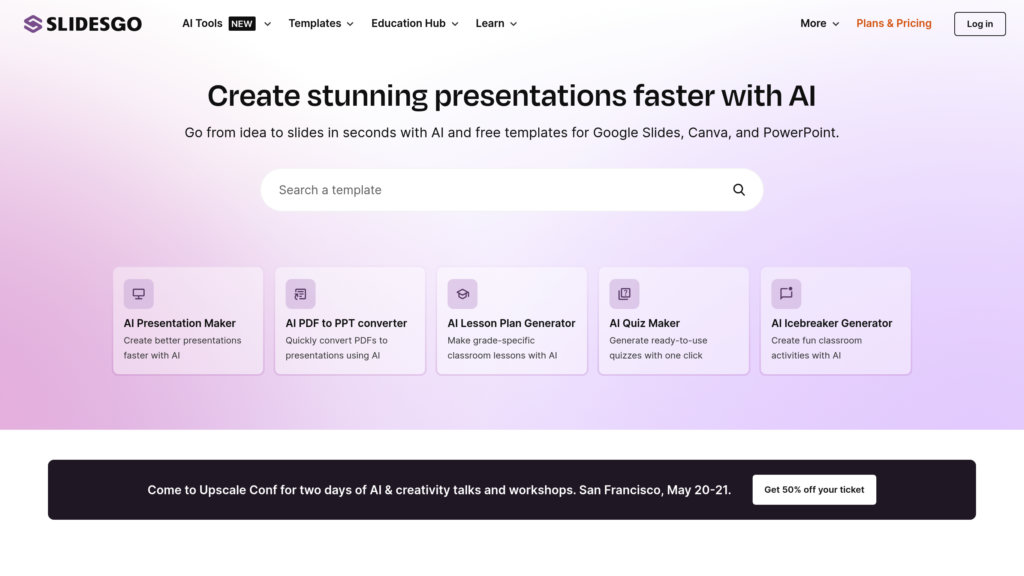Click the magnifying glass search icon
Image resolution: width=1024 pixels, height=576 pixels.
pos(739,190)
